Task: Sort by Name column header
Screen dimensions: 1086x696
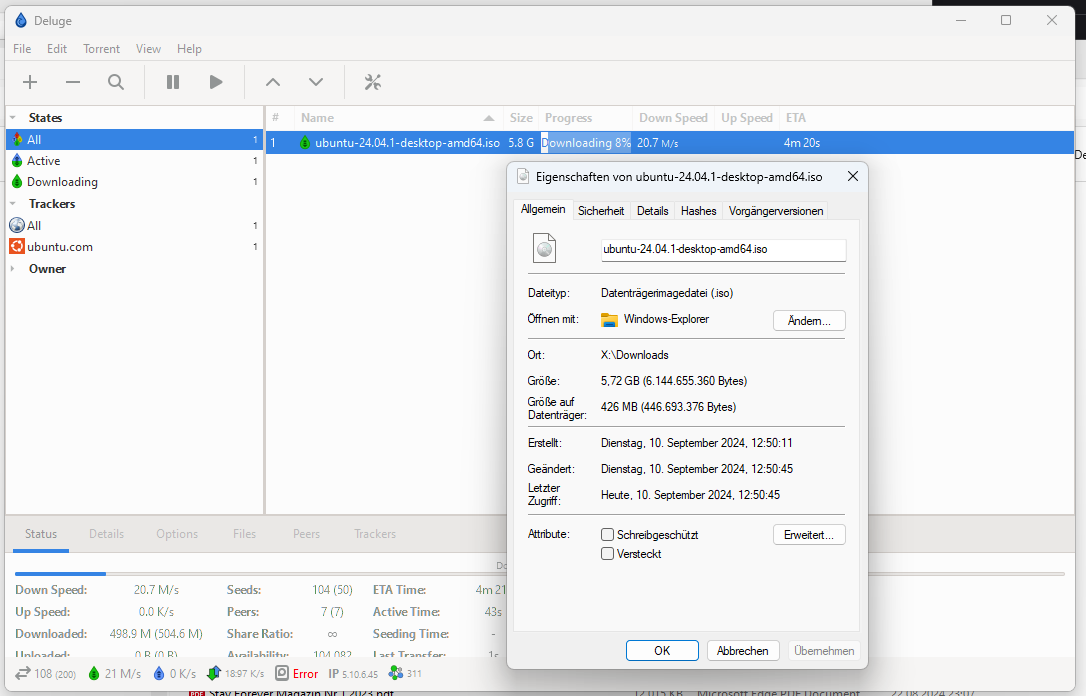Action: (x=398, y=118)
